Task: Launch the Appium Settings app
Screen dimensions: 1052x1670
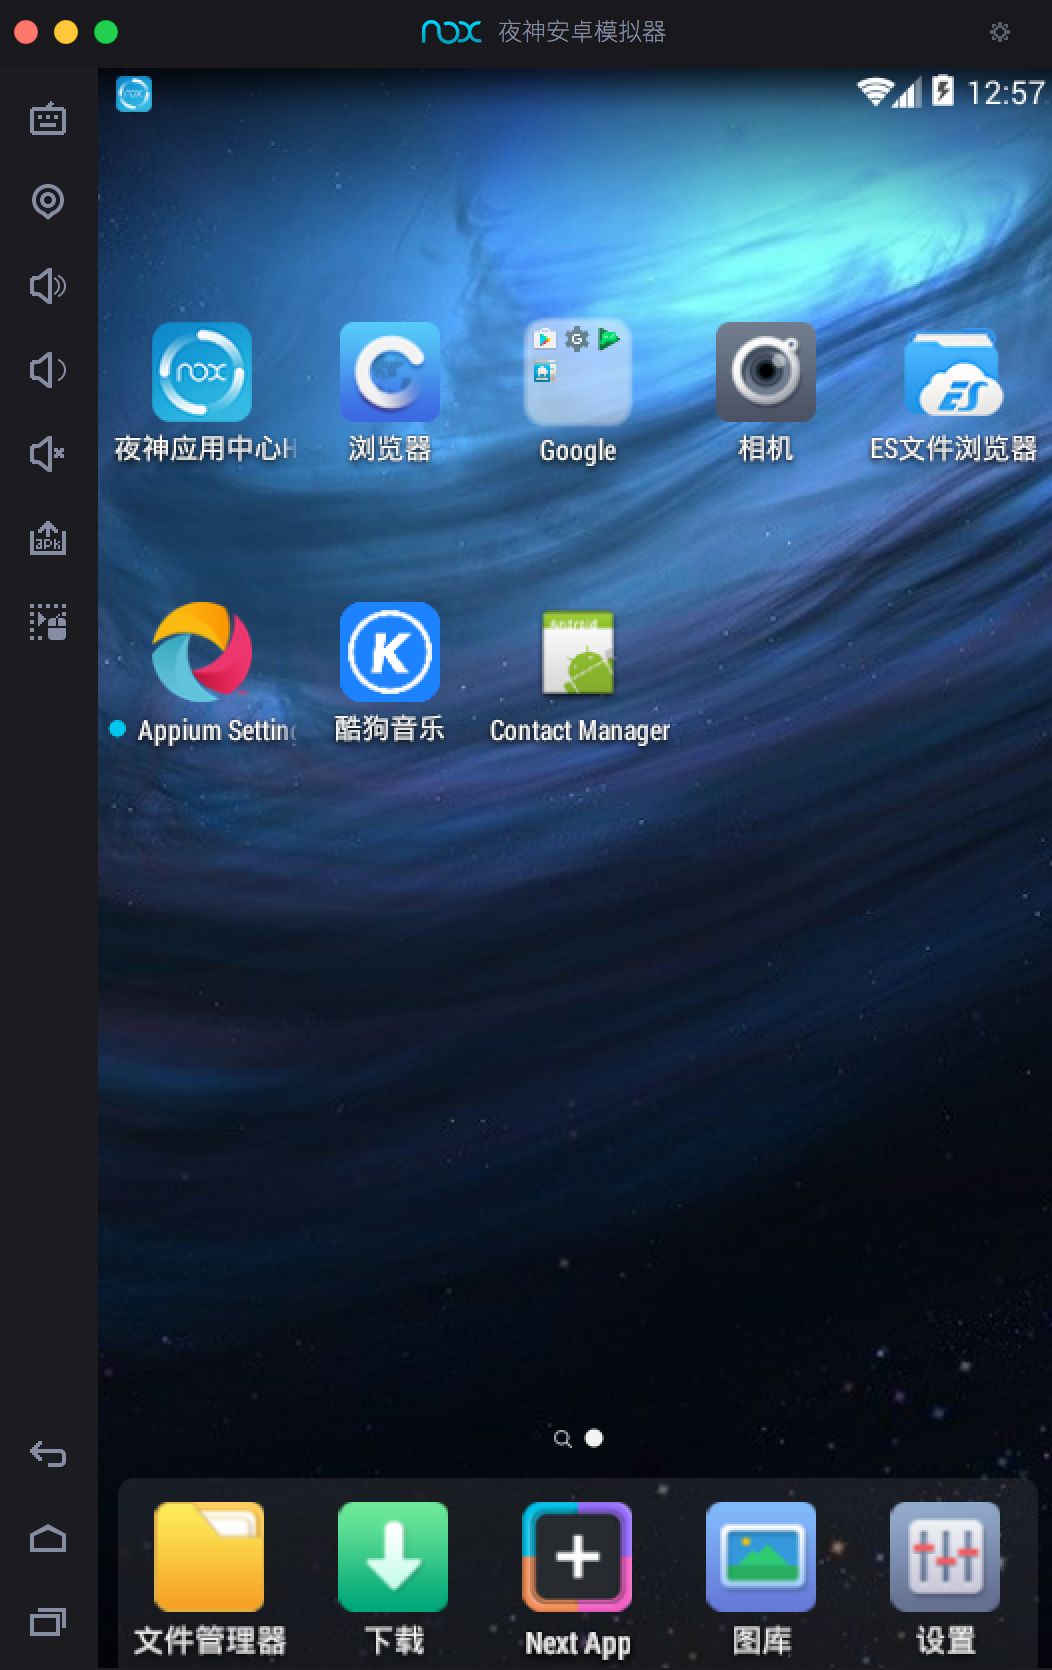Action: pos(203,652)
